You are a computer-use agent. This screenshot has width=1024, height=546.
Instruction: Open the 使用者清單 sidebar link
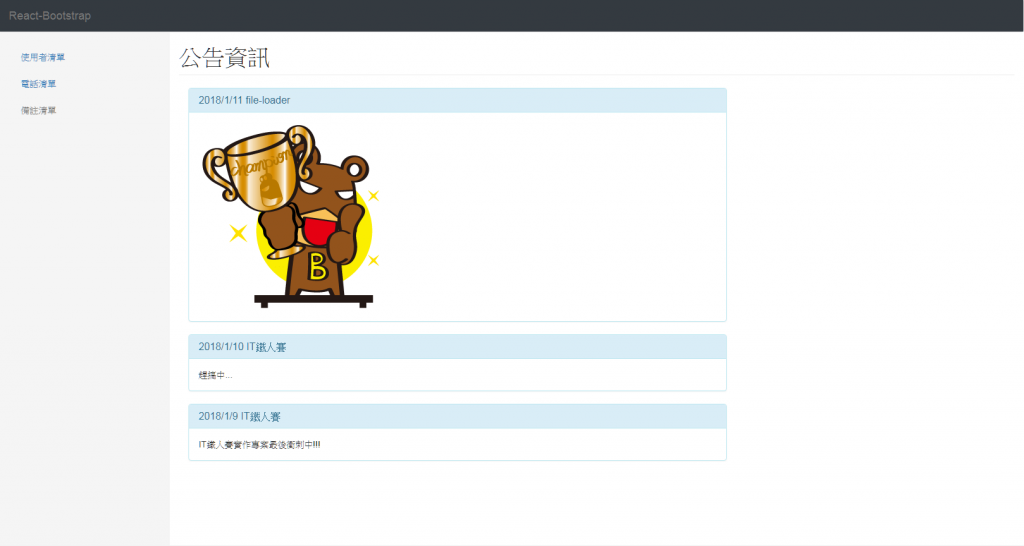(43, 57)
